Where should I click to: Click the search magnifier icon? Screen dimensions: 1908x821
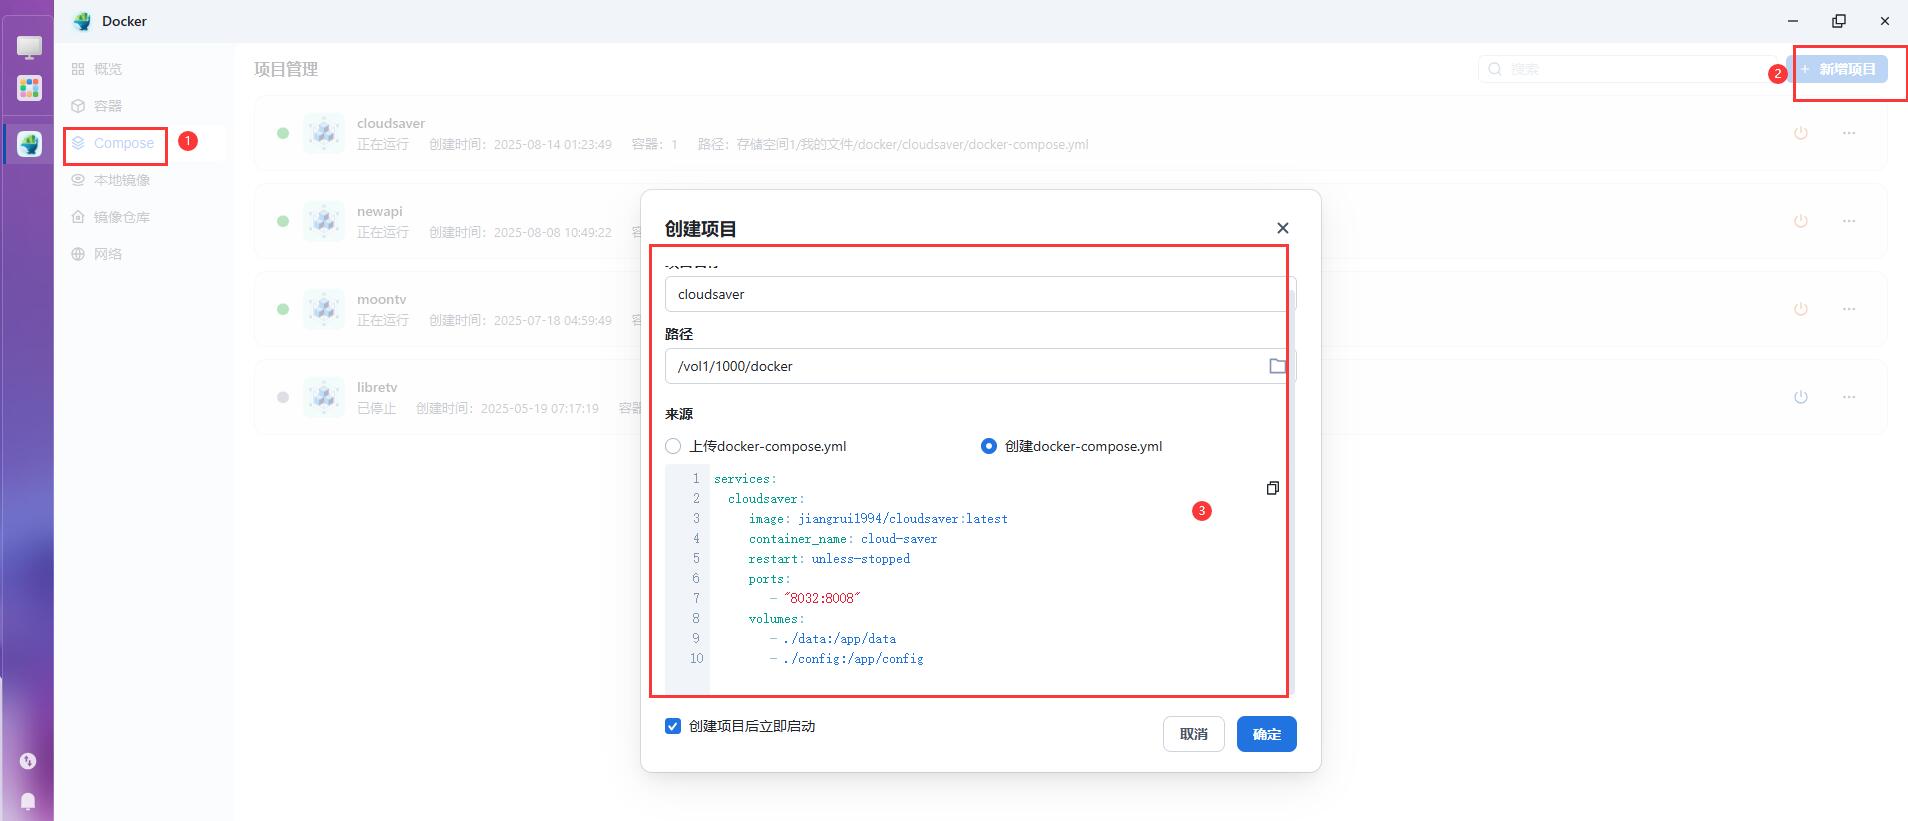1495,69
